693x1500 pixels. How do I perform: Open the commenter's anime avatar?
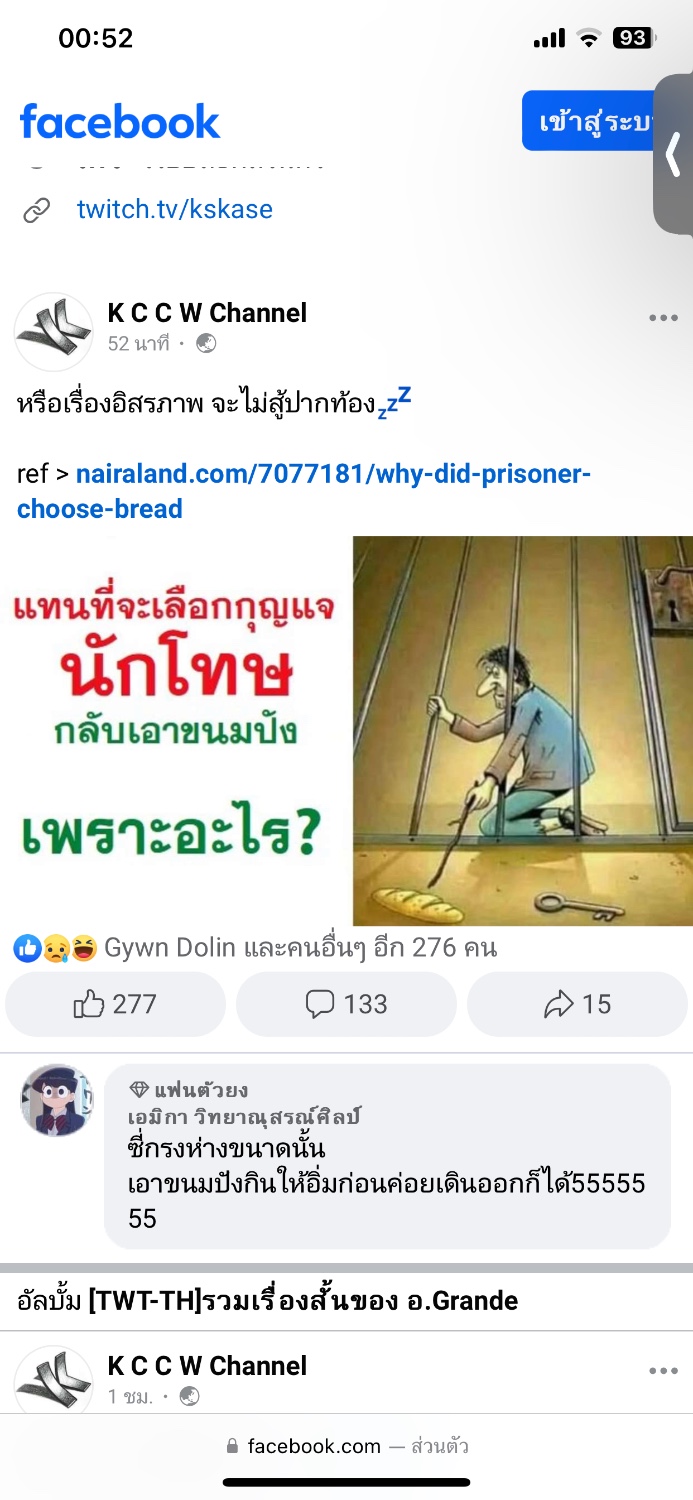click(x=57, y=1100)
